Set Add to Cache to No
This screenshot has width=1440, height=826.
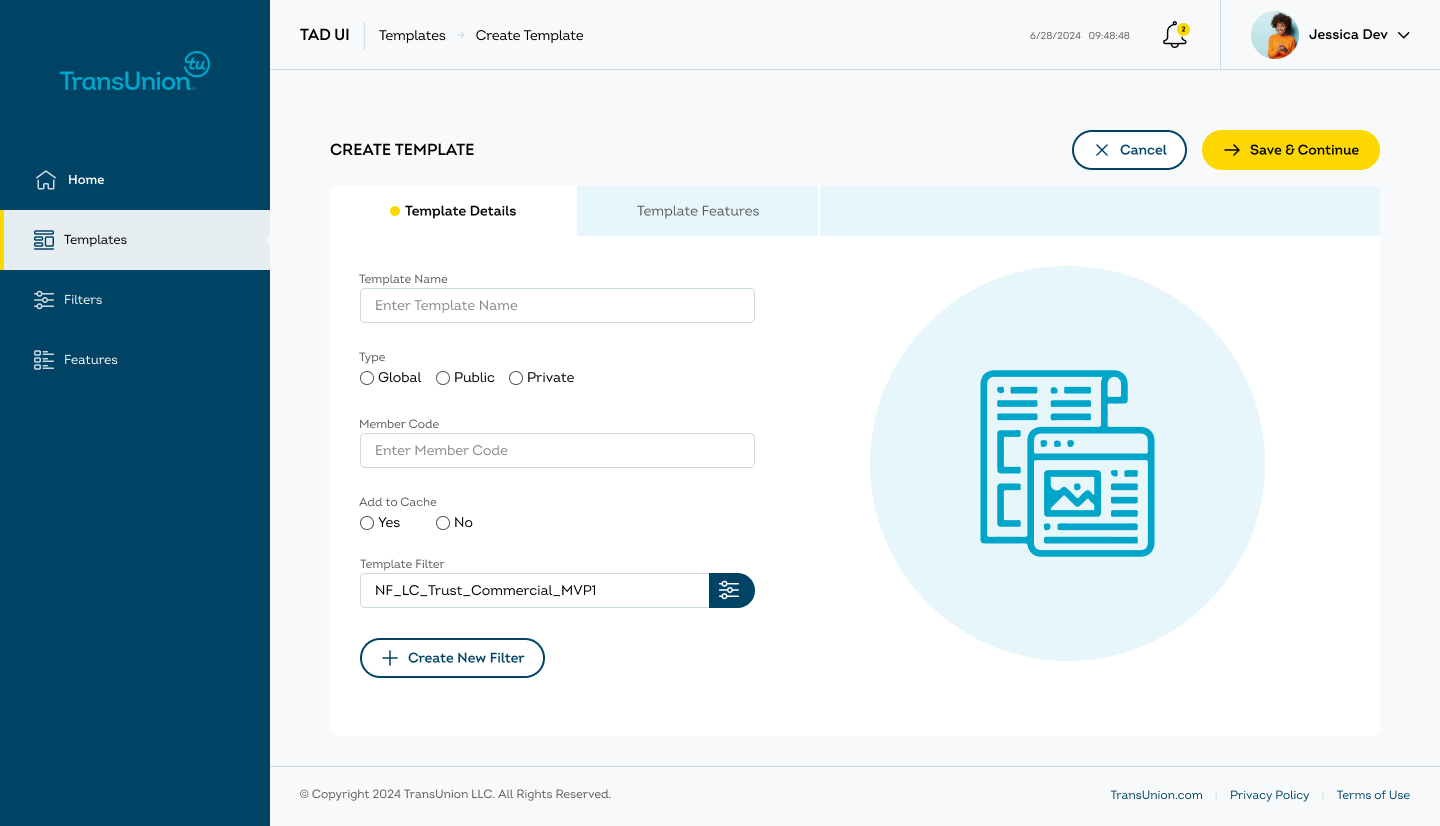click(443, 523)
